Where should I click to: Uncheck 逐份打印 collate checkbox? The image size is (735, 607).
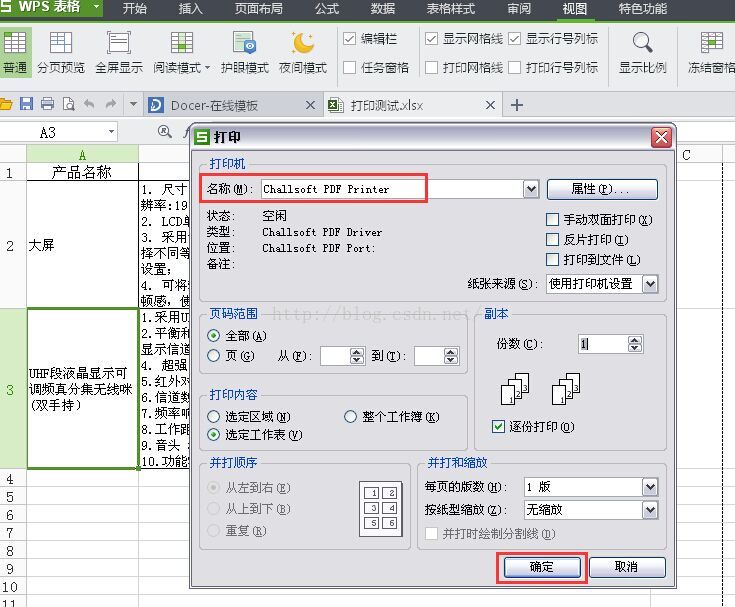pos(498,427)
